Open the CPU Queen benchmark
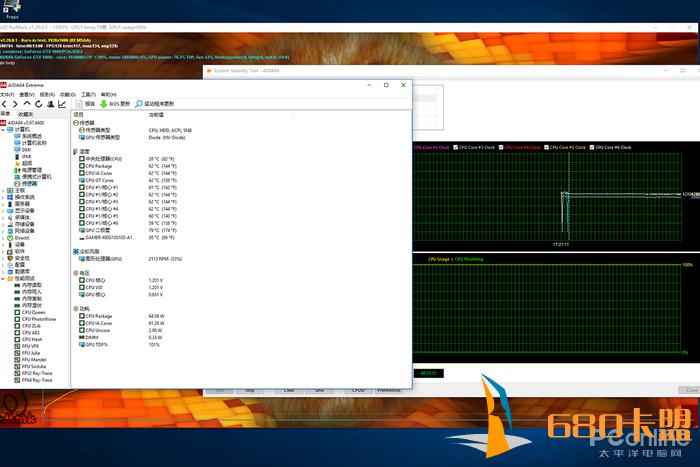Viewport: 700px width, 467px height. coord(30,313)
